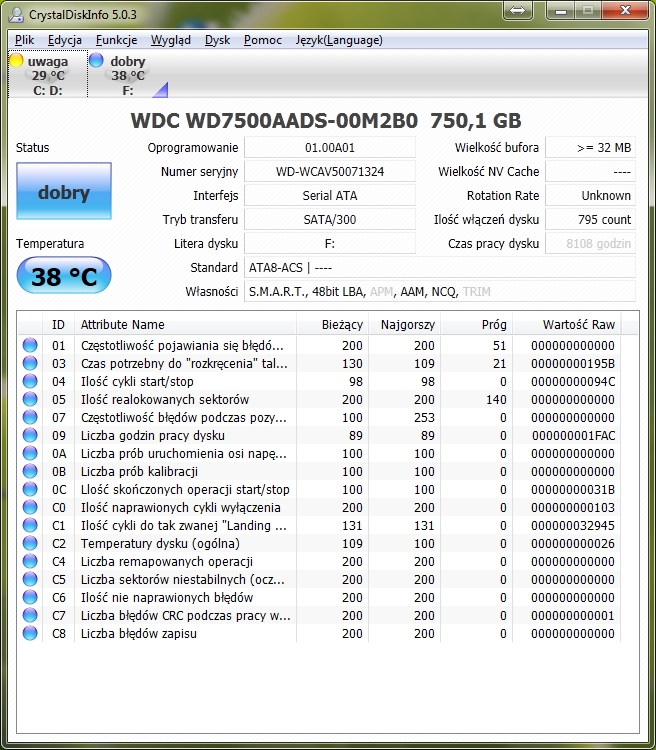
Task: Click the blue triangle next to drive F:
Action: tap(161, 90)
